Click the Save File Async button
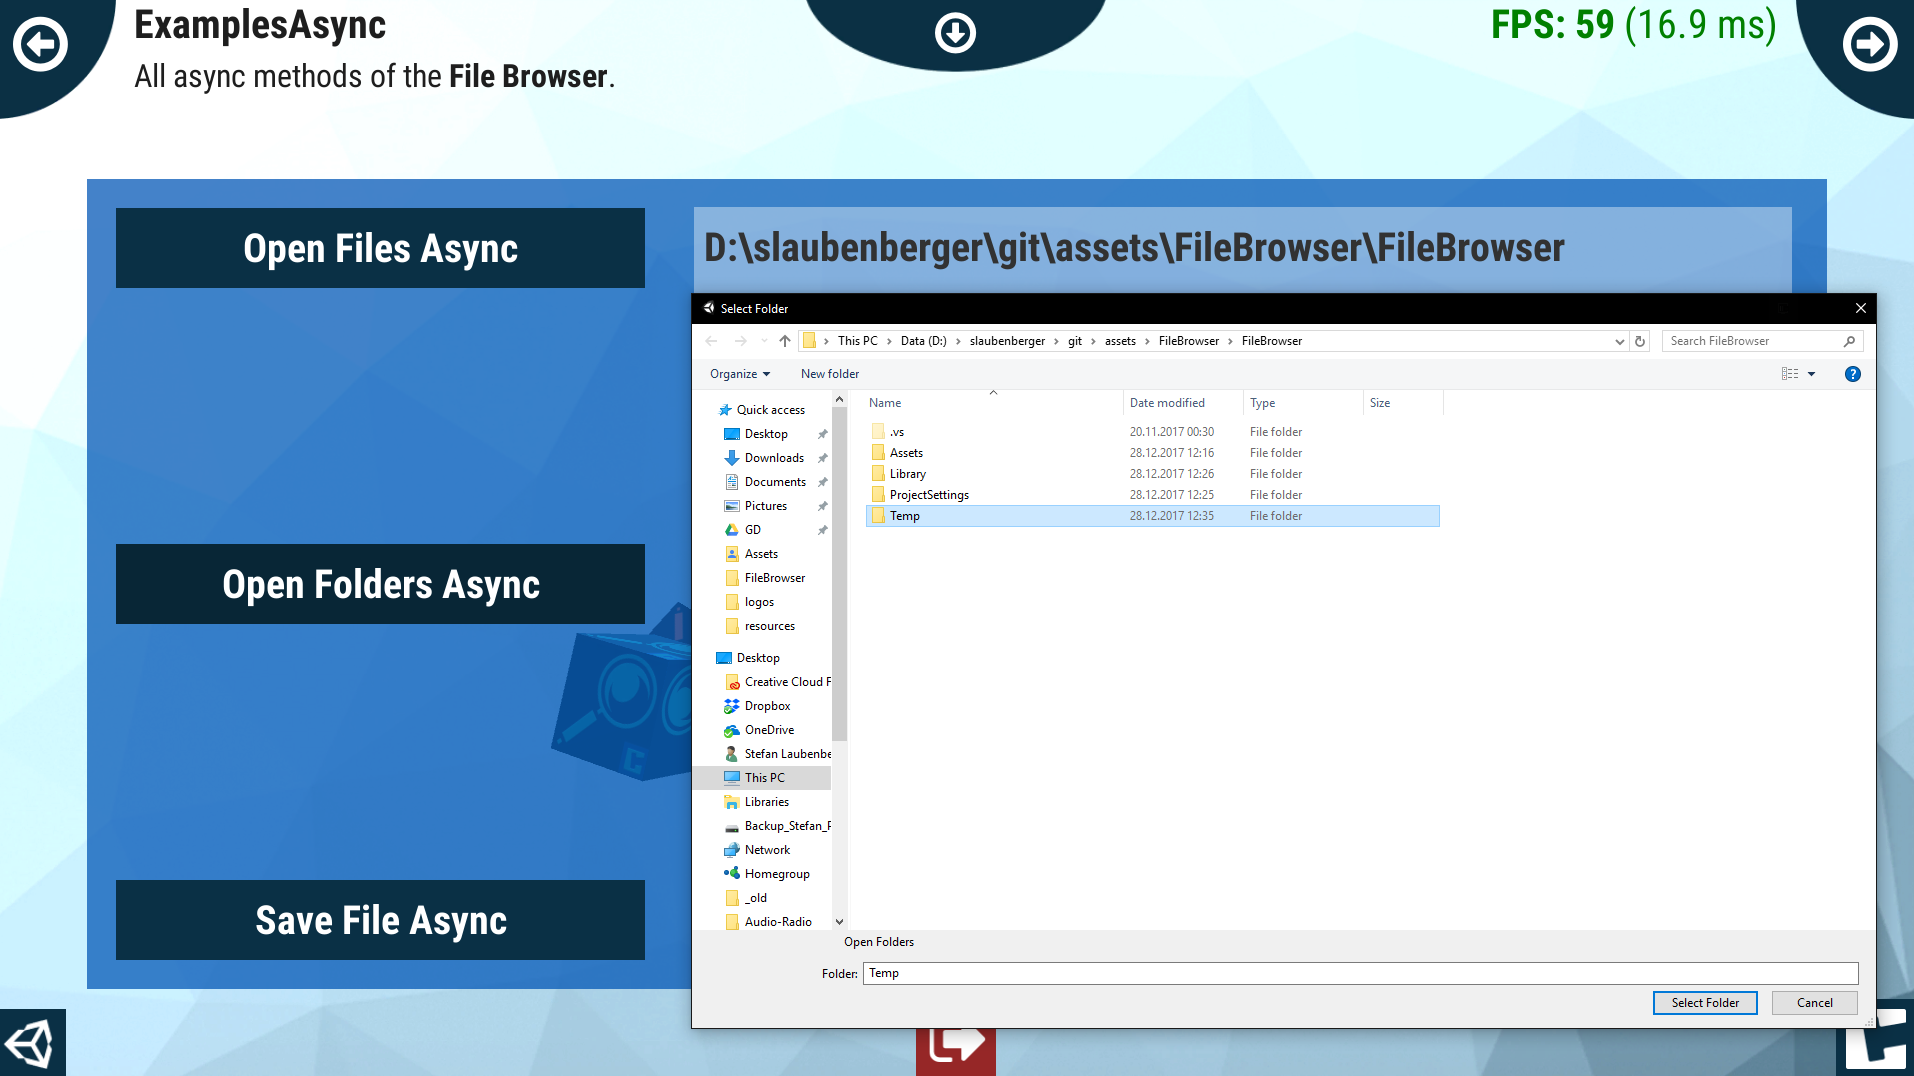1914x1076 pixels. coord(380,920)
